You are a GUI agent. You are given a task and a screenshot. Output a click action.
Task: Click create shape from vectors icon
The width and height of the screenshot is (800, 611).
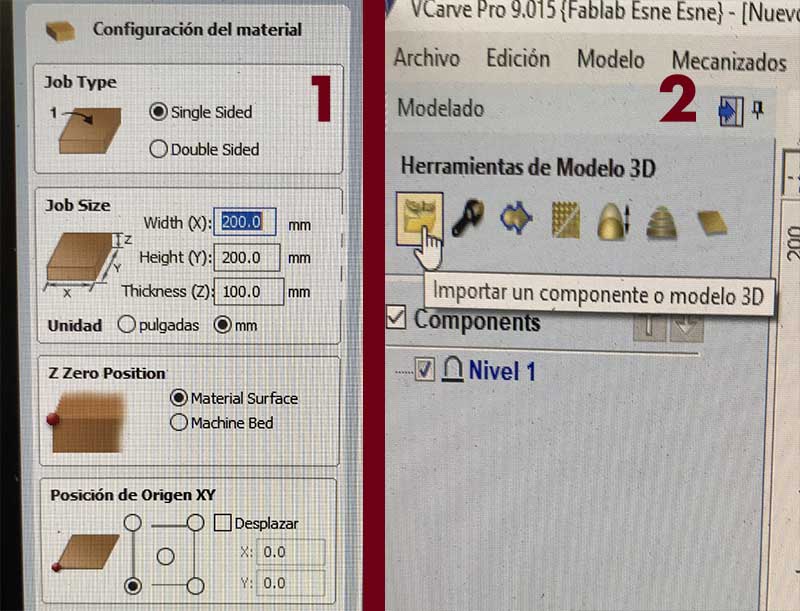coord(516,218)
